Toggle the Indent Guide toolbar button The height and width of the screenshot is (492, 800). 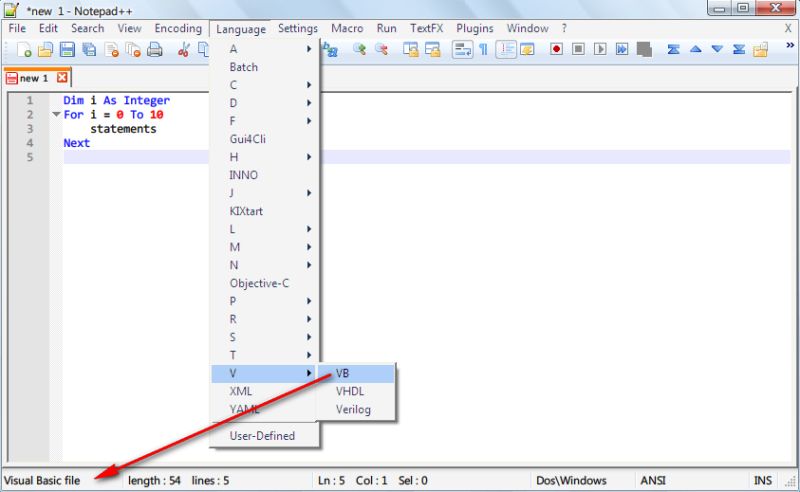point(506,50)
